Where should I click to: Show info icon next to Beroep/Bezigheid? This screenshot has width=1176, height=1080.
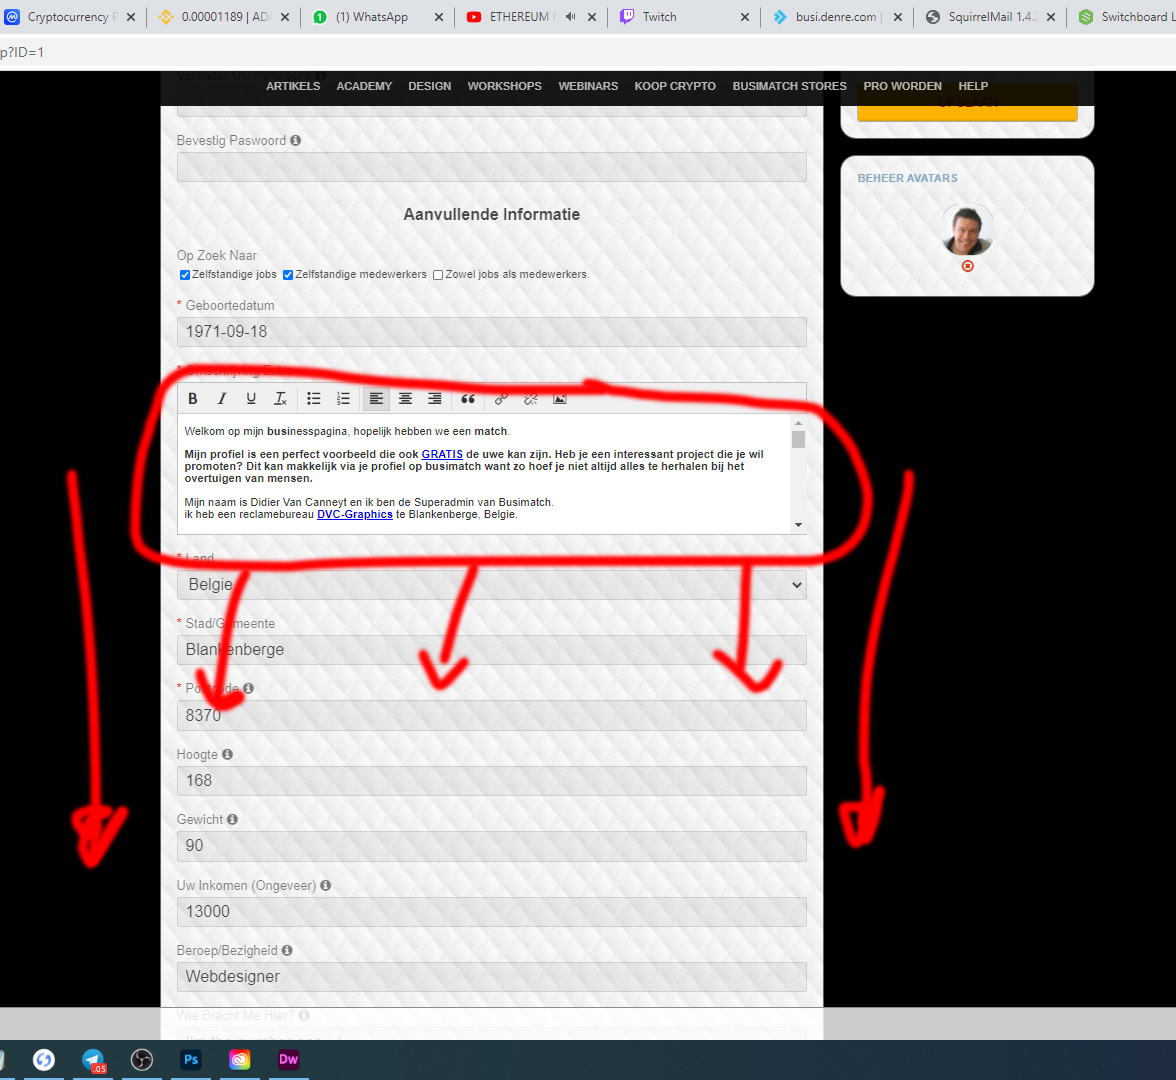coord(287,950)
